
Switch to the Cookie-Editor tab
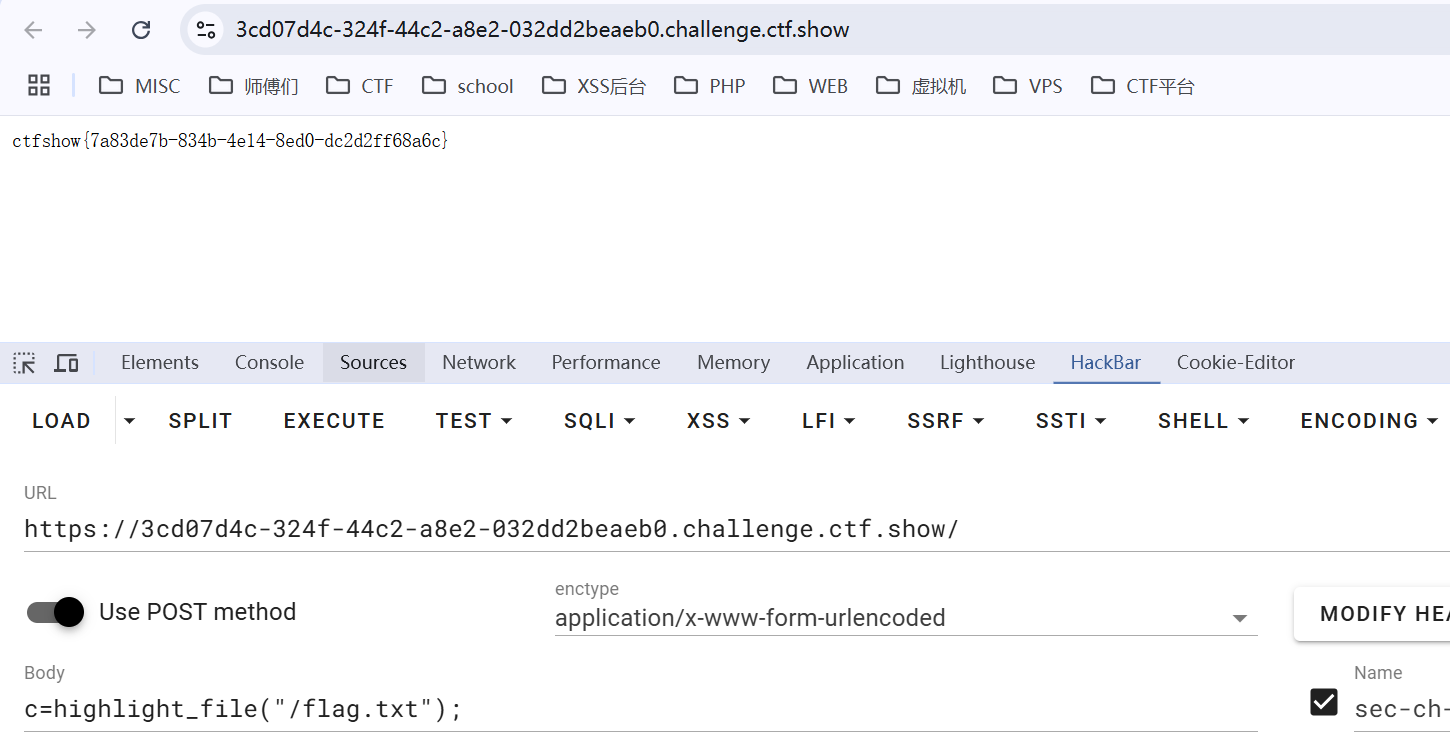1235,363
